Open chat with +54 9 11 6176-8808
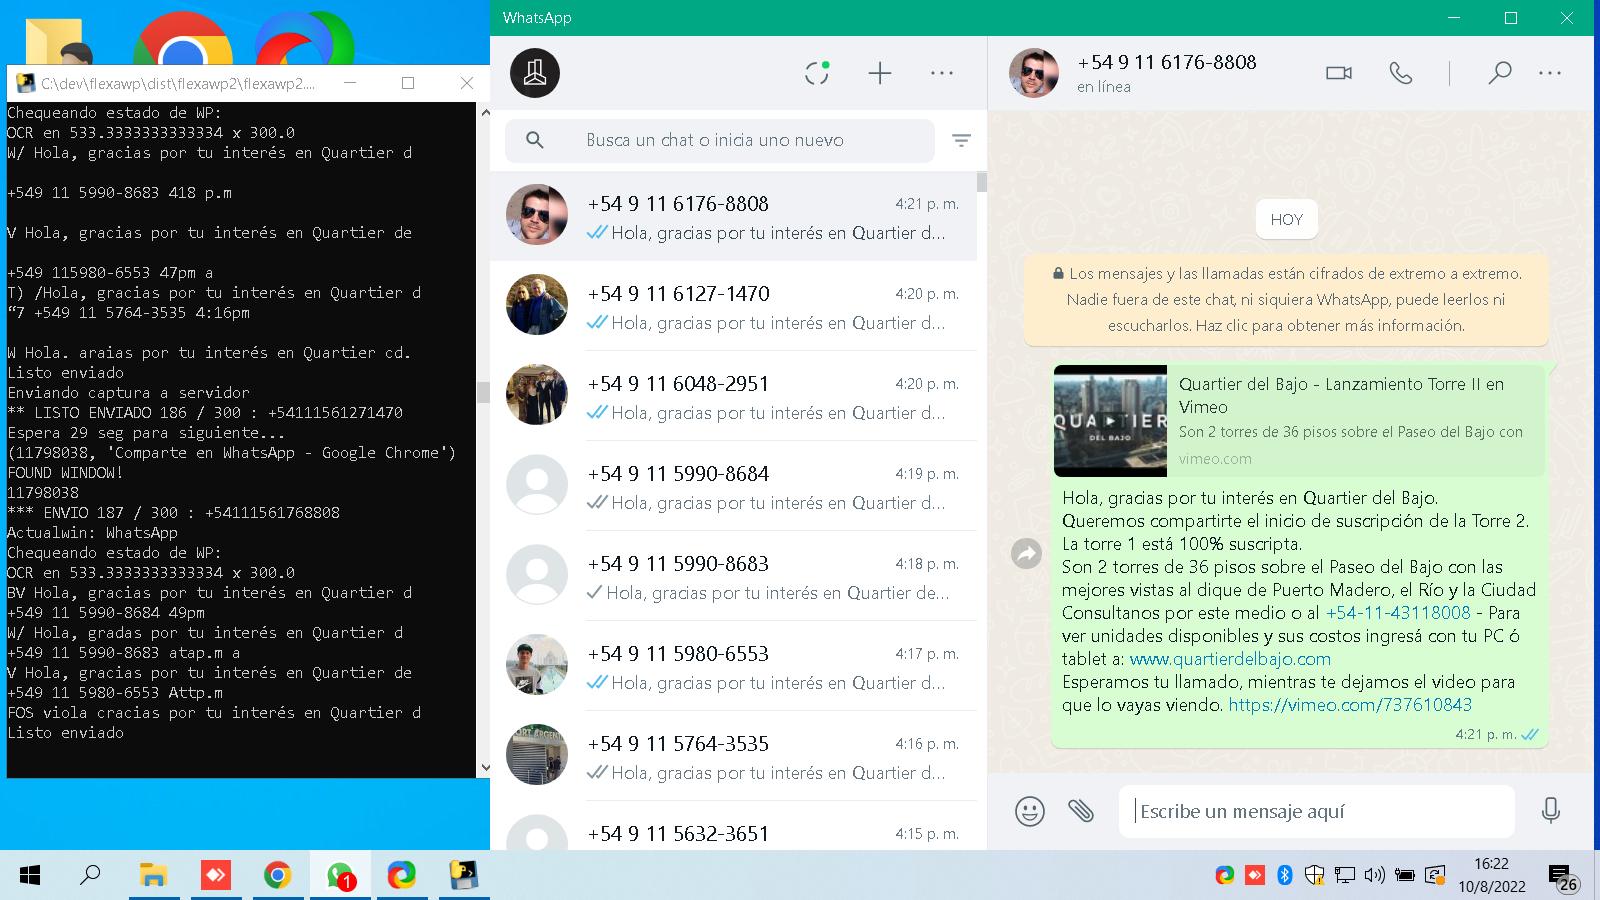The image size is (1600, 900). (x=733, y=217)
